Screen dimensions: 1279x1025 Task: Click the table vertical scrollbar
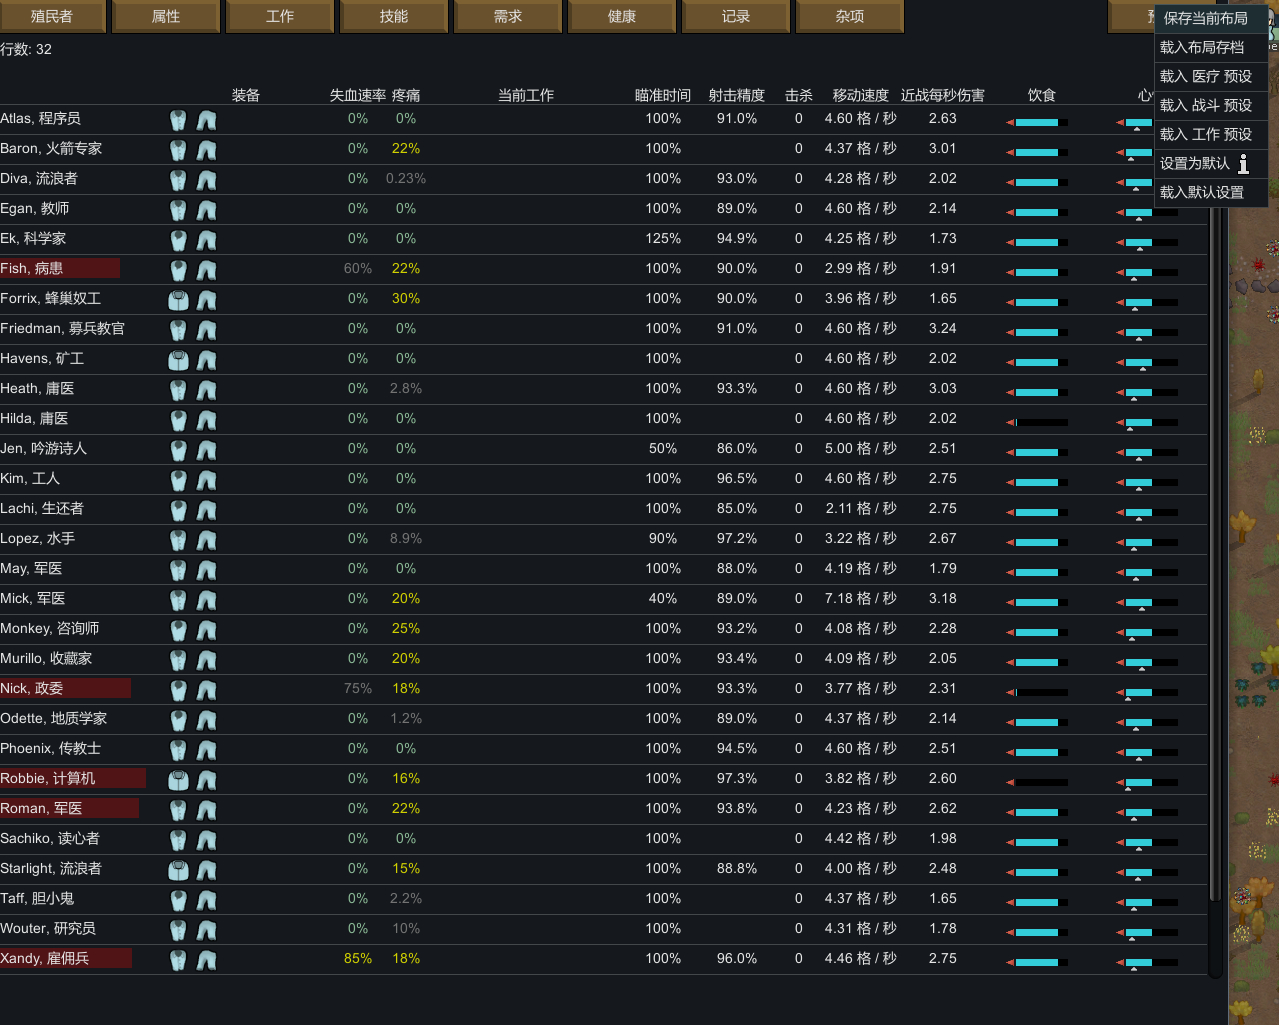point(1216,550)
